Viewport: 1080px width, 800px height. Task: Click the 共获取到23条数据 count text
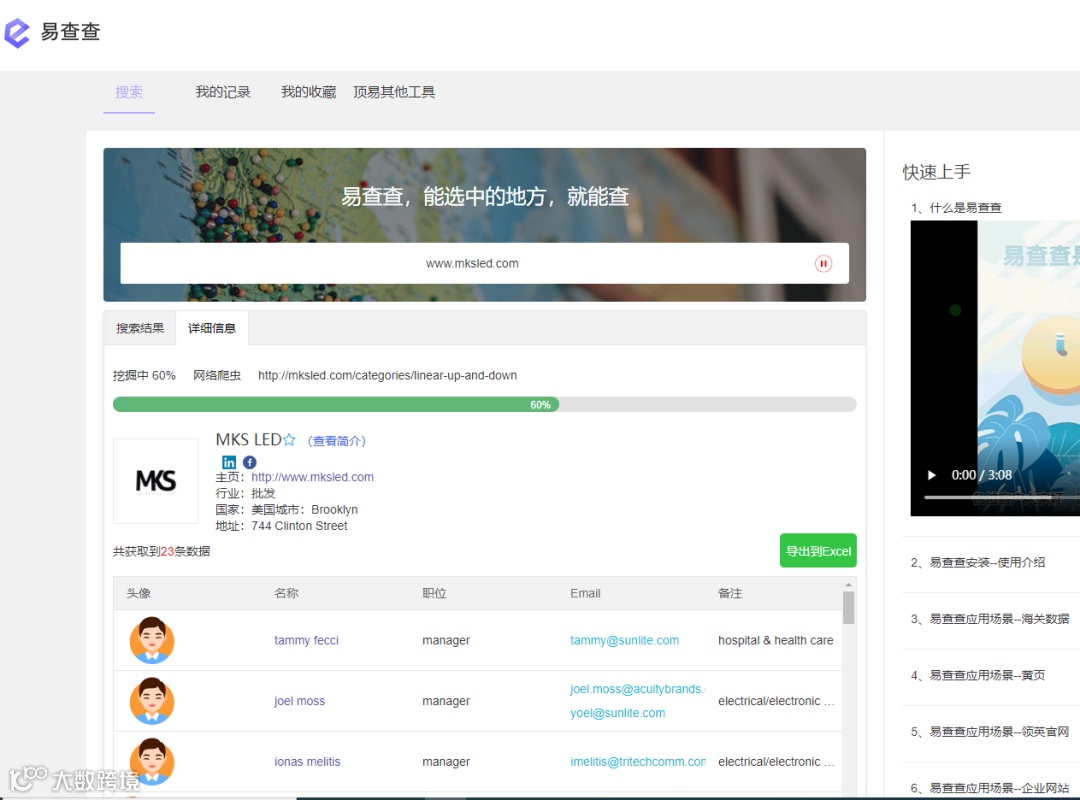pos(162,551)
